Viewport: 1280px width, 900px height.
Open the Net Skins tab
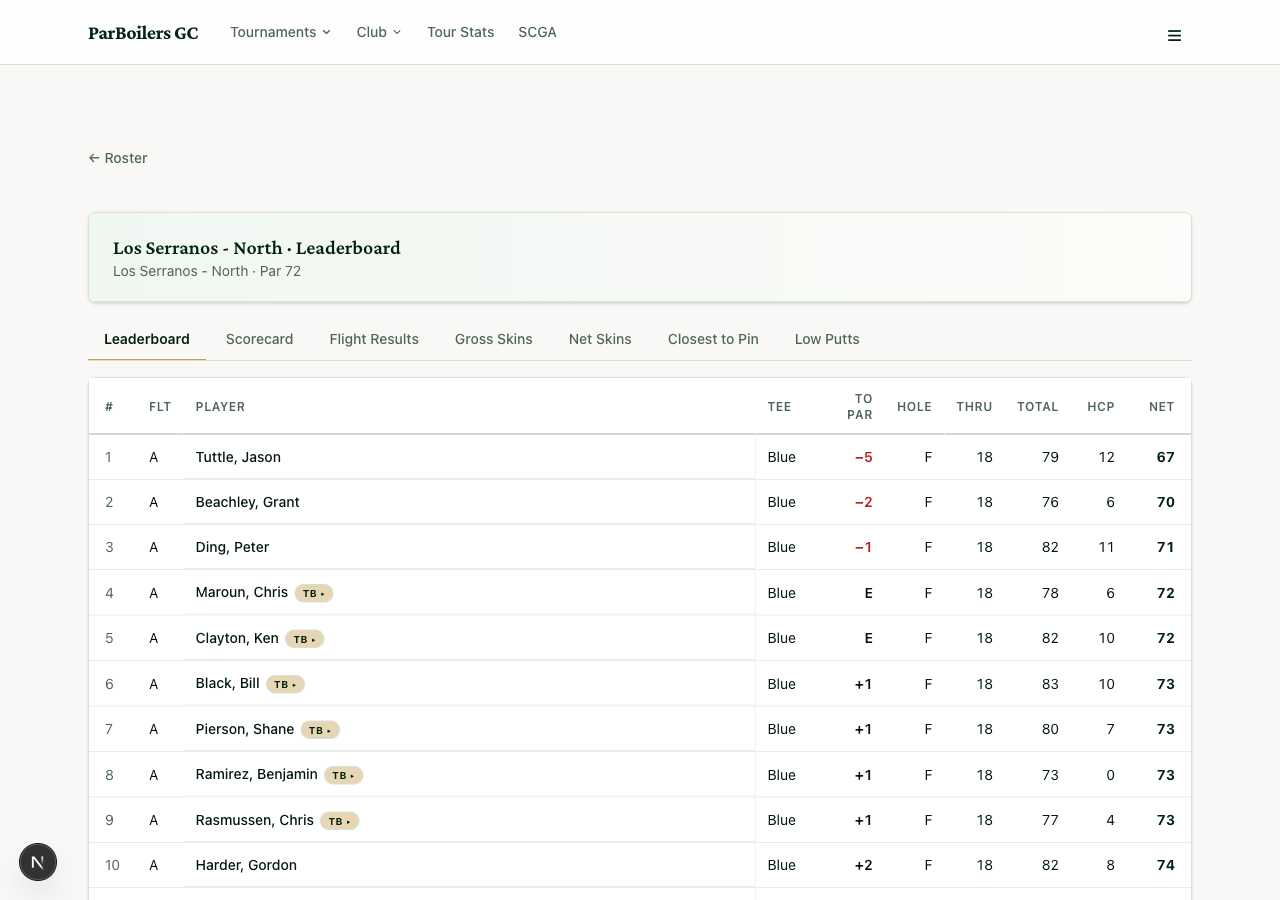pos(600,339)
